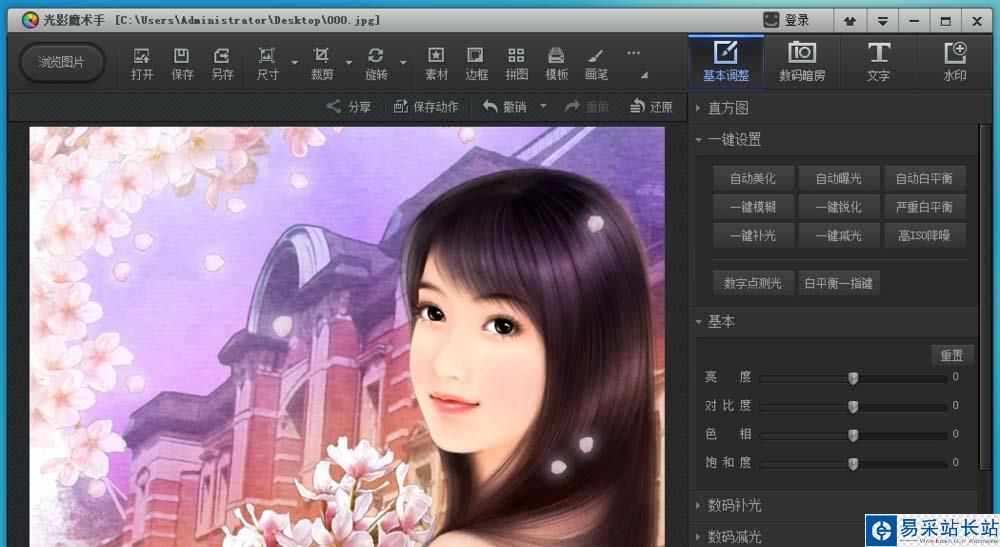Image resolution: width=1000 pixels, height=547 pixels.
Task: Apply 严重白平衡 correction
Action: click(x=924, y=207)
